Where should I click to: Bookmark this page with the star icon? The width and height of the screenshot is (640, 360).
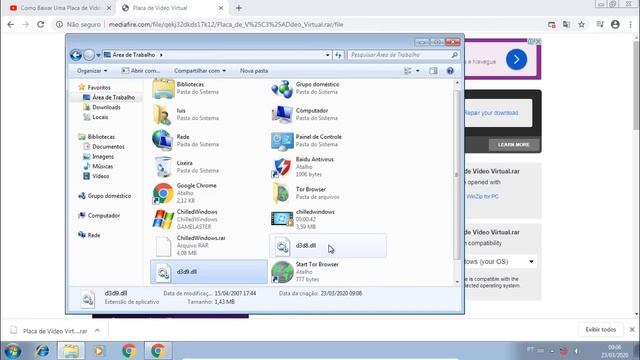point(581,24)
